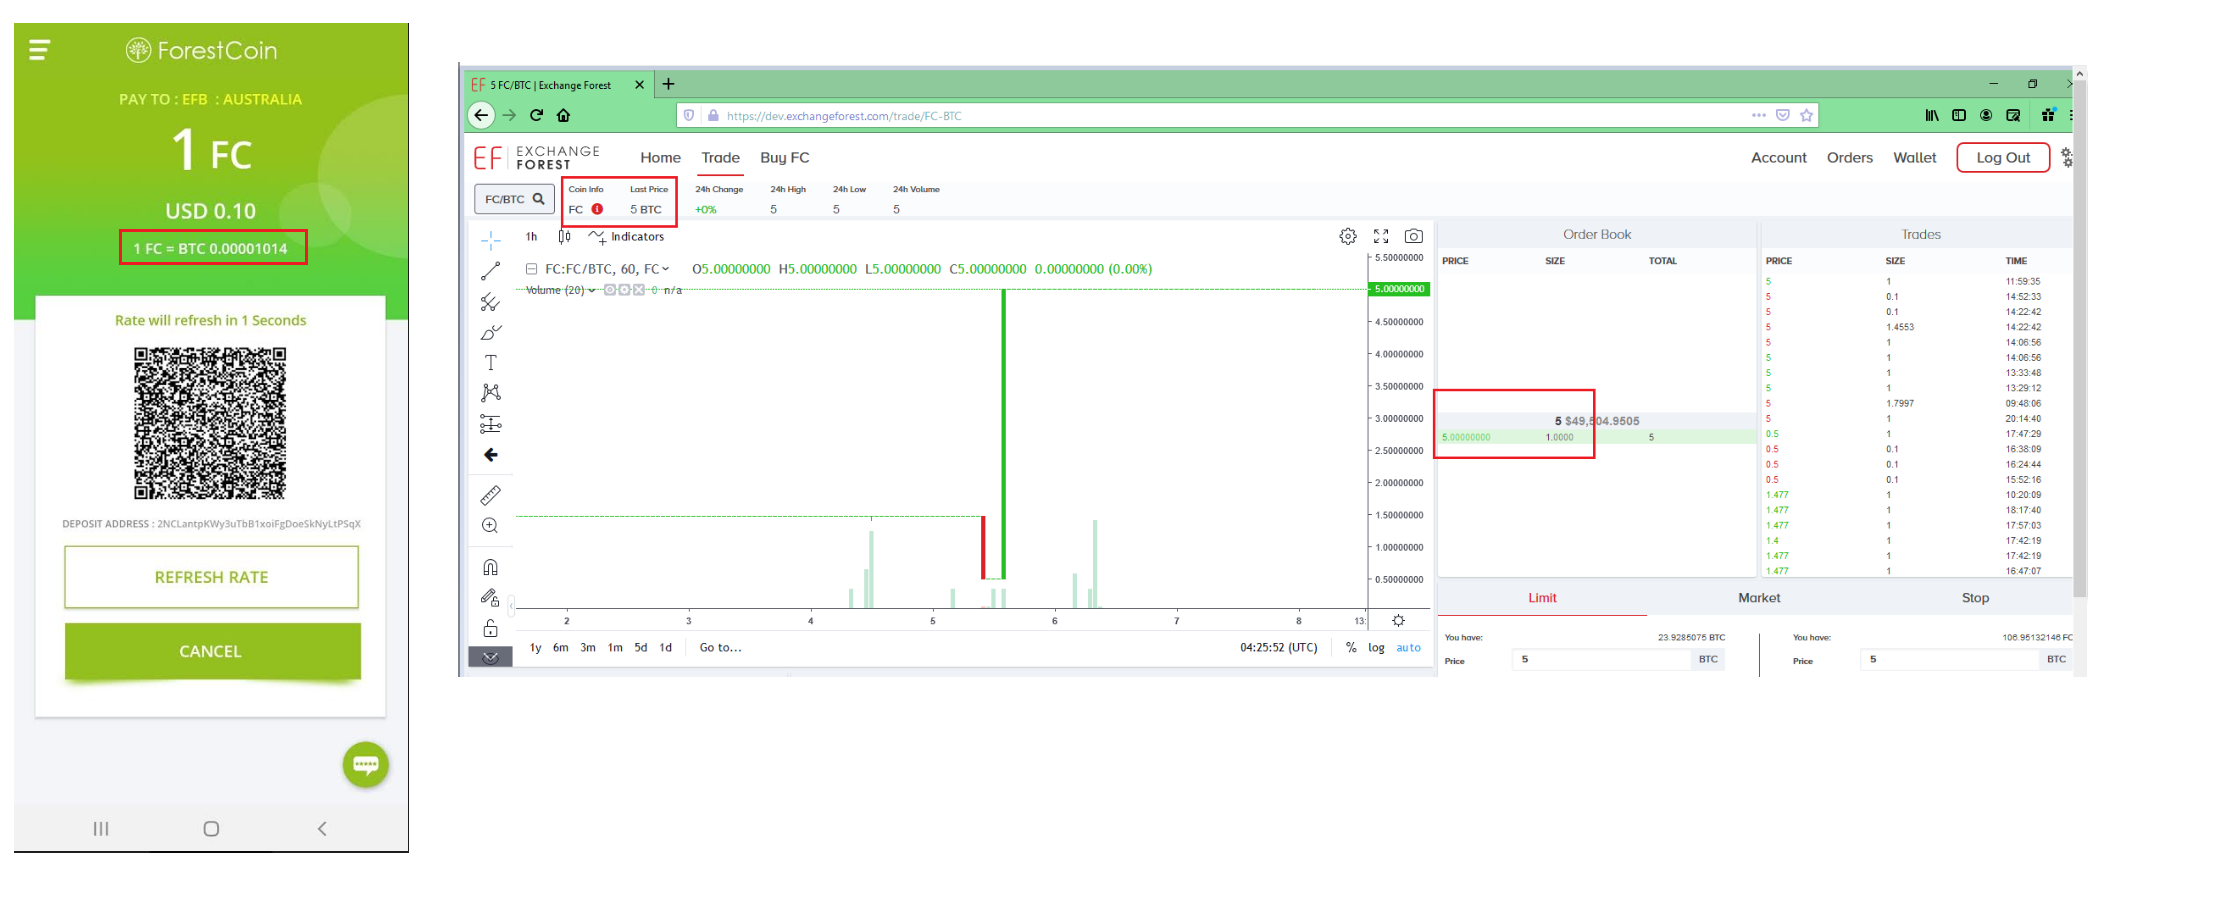Click the buy Price input field
This screenshot has height=908, width=2232.
pyautogui.click(x=1602, y=659)
